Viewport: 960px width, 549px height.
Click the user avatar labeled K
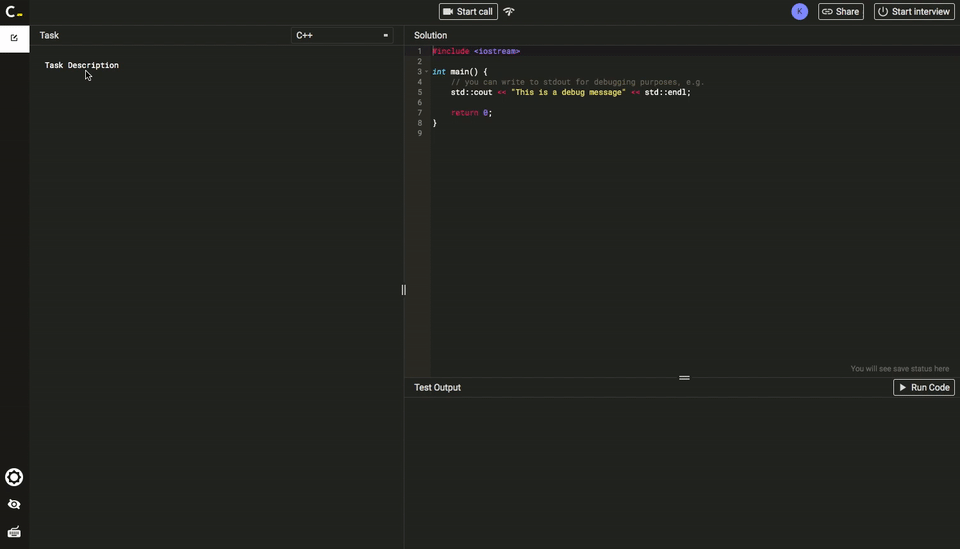coord(799,12)
